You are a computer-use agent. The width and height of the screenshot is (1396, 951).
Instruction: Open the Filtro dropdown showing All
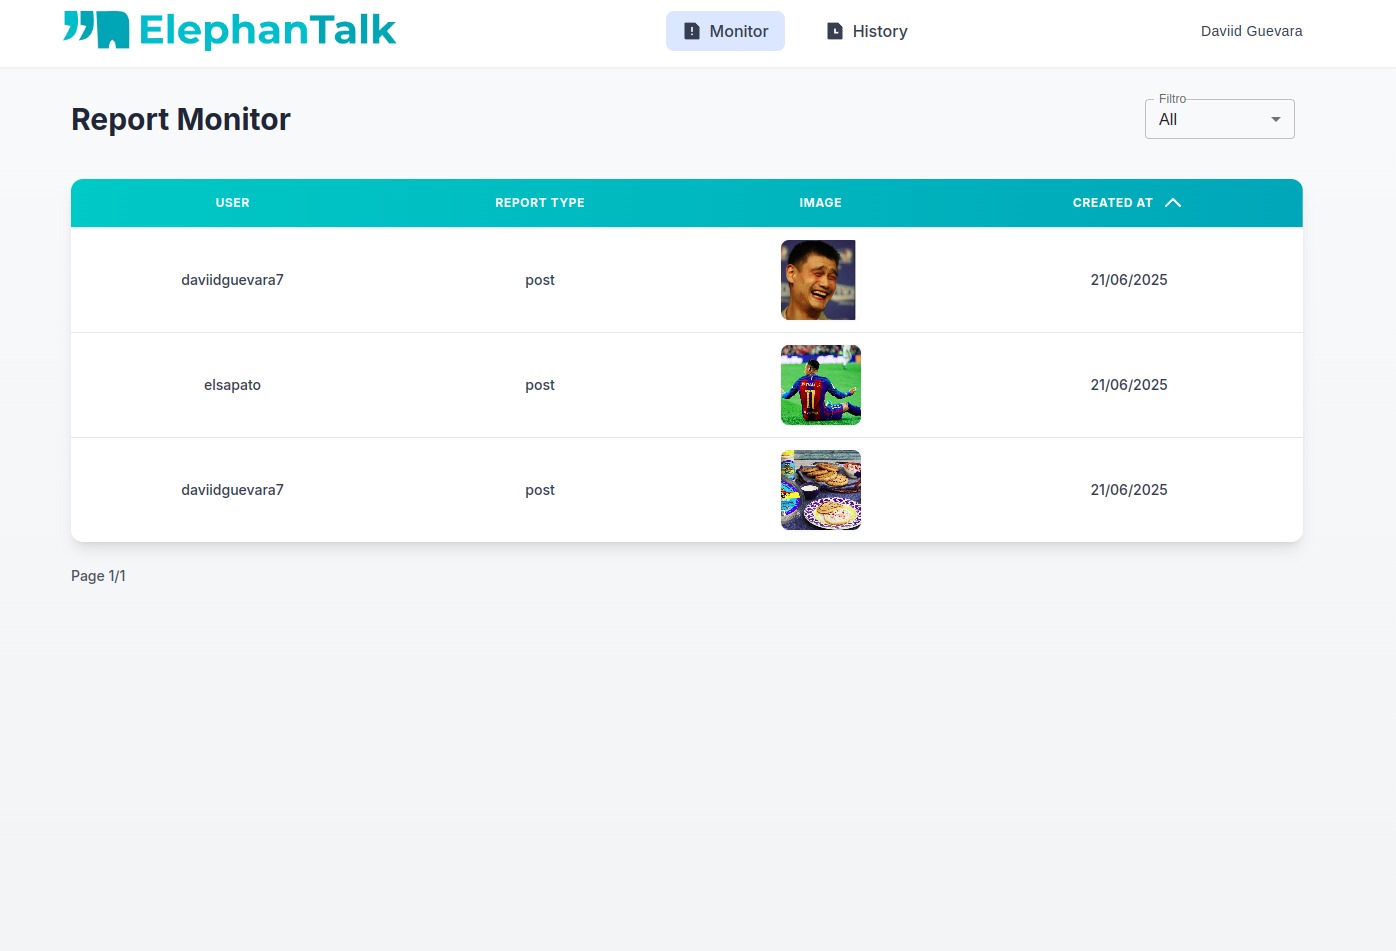1208,120
